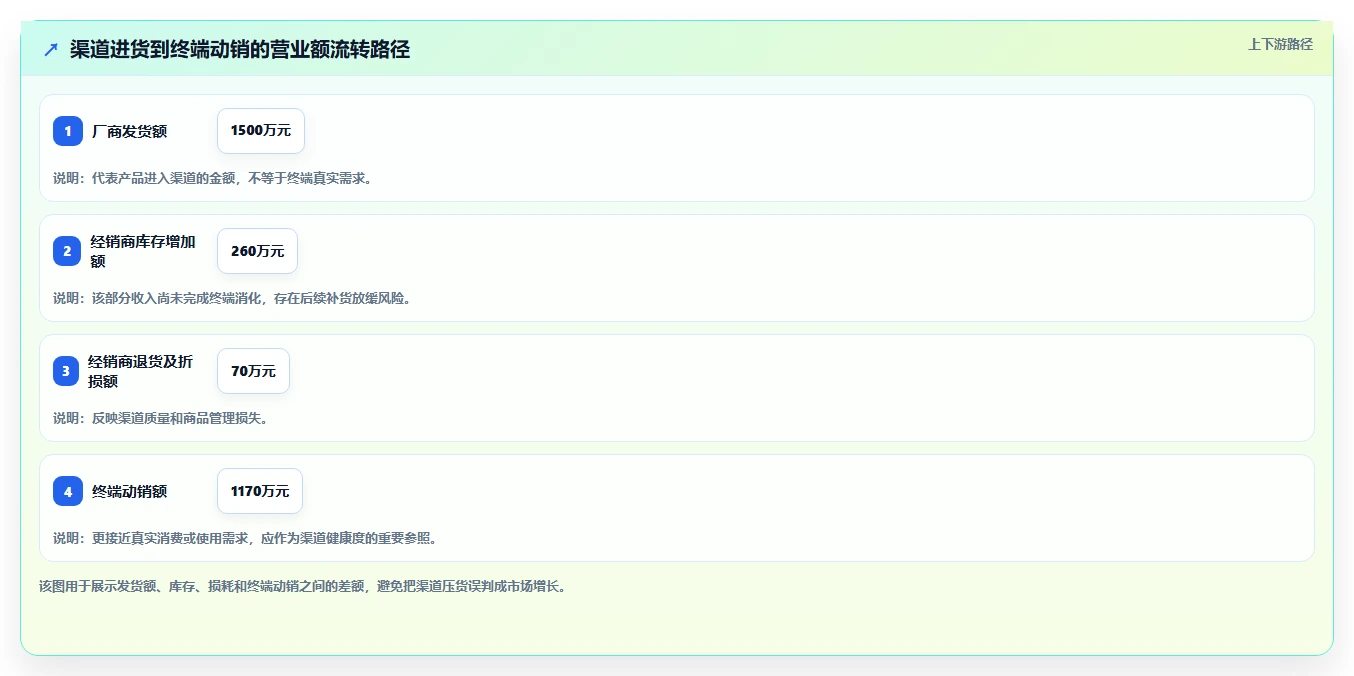Click the 经销商退货及折损额 label
Screen dimensions: 1354x676
tap(140, 371)
